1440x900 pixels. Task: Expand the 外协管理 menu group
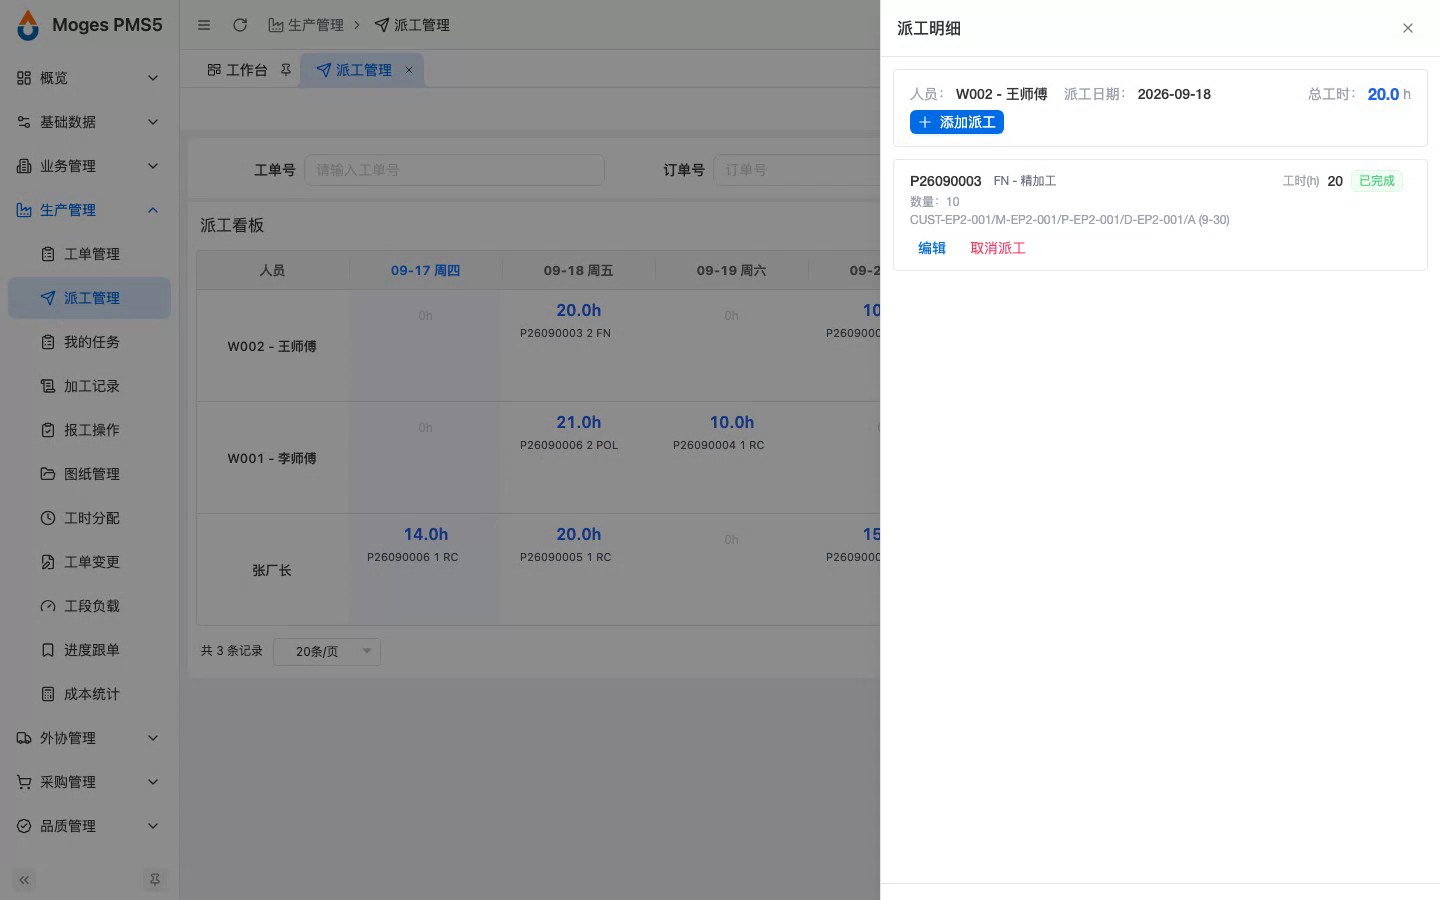coord(89,738)
